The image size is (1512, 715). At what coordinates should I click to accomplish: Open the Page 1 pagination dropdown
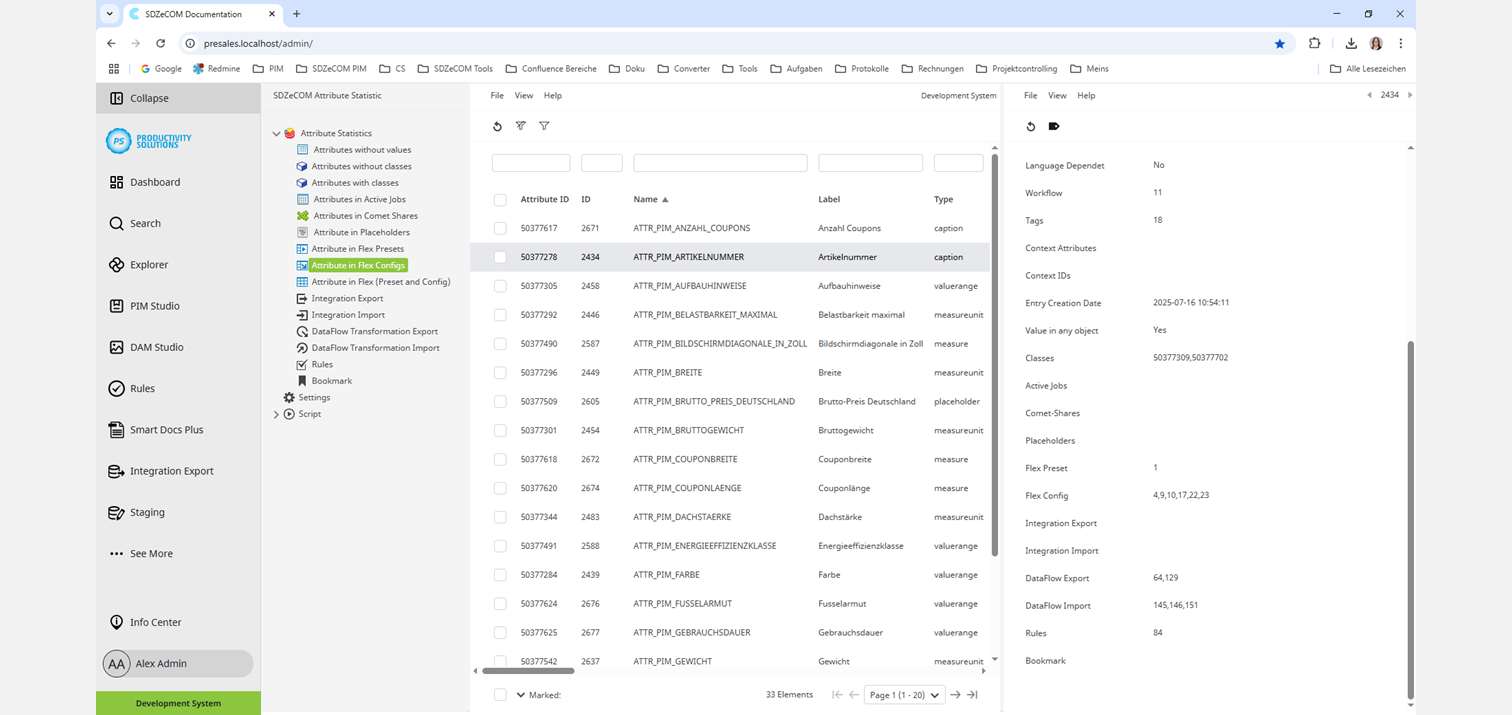pyautogui.click(x=904, y=694)
